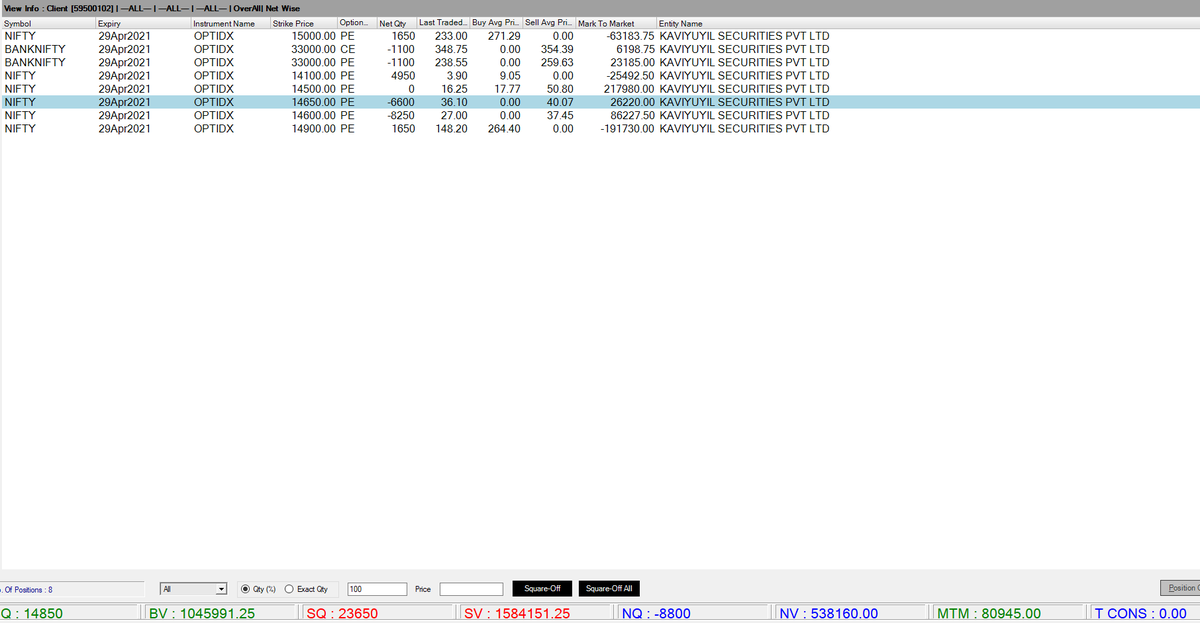
Task: Click the MTM : 80945.00 status field
Action: 1008,613
